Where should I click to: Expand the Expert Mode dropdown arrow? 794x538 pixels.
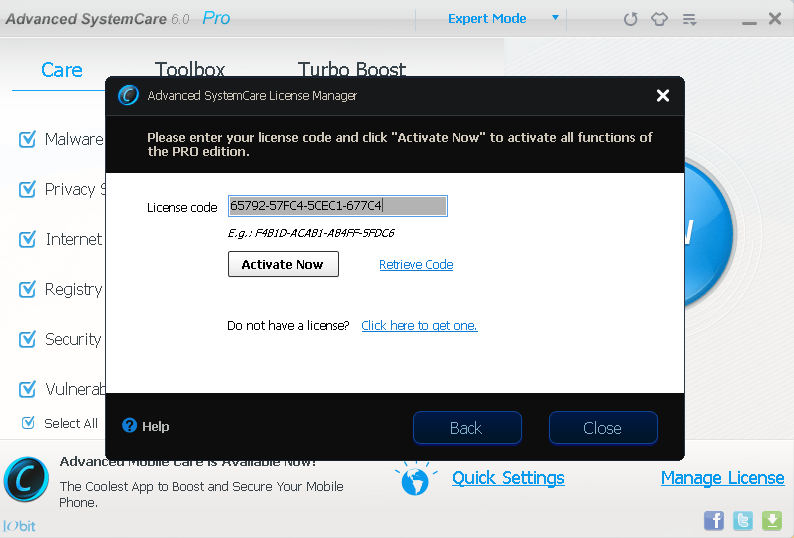(555, 18)
